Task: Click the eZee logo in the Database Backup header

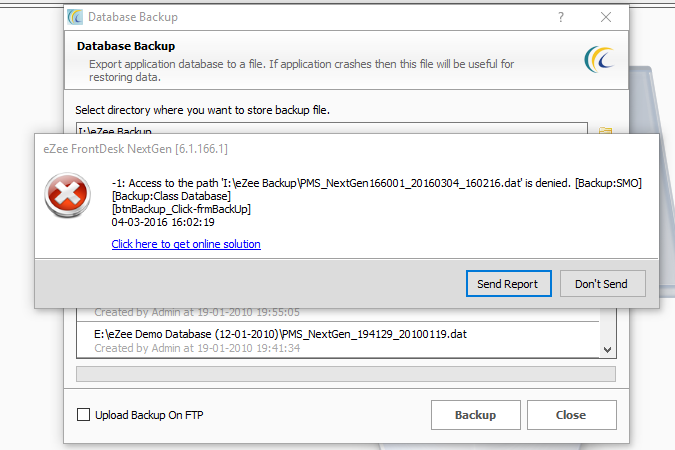Action: (599, 59)
